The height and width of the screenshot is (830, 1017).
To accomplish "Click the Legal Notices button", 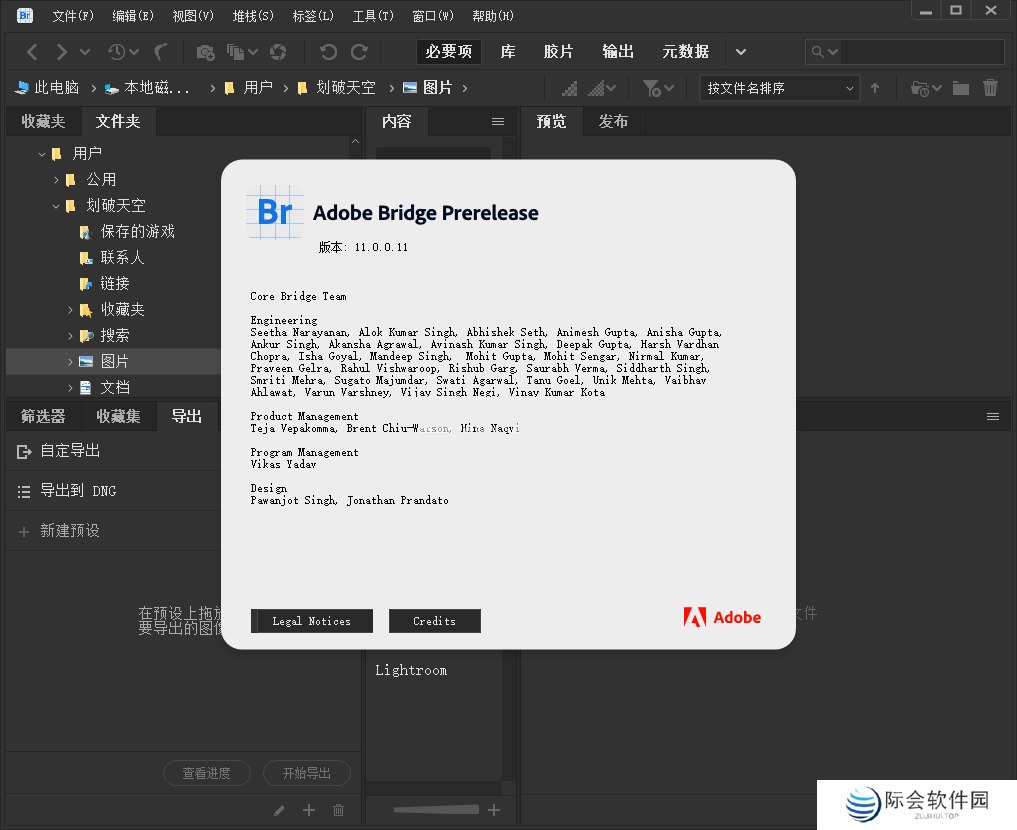I will pos(311,621).
